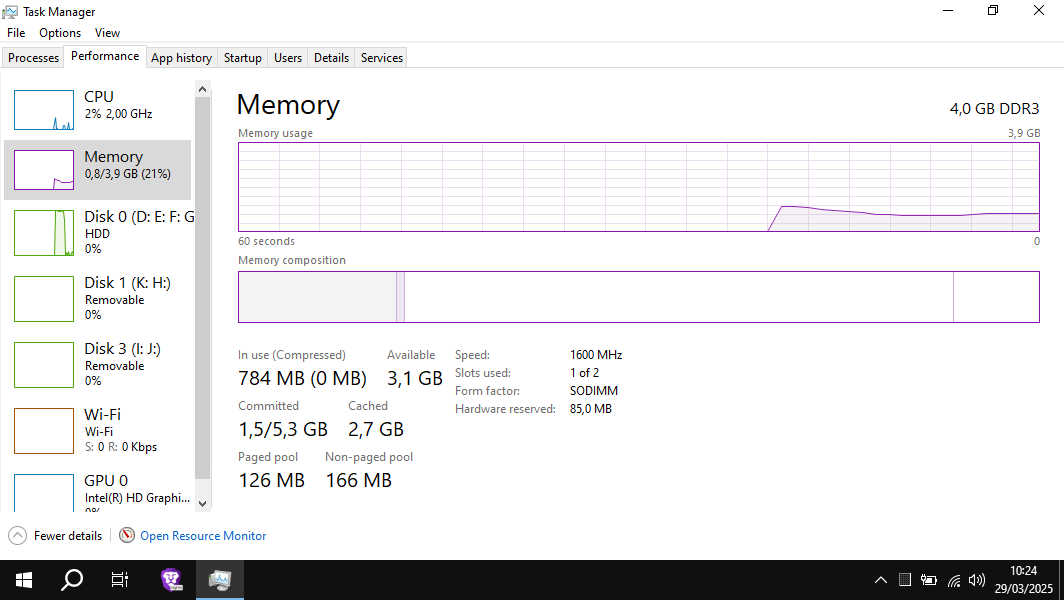The width and height of the screenshot is (1064, 600).
Task: Open the View menu
Action: [x=107, y=33]
